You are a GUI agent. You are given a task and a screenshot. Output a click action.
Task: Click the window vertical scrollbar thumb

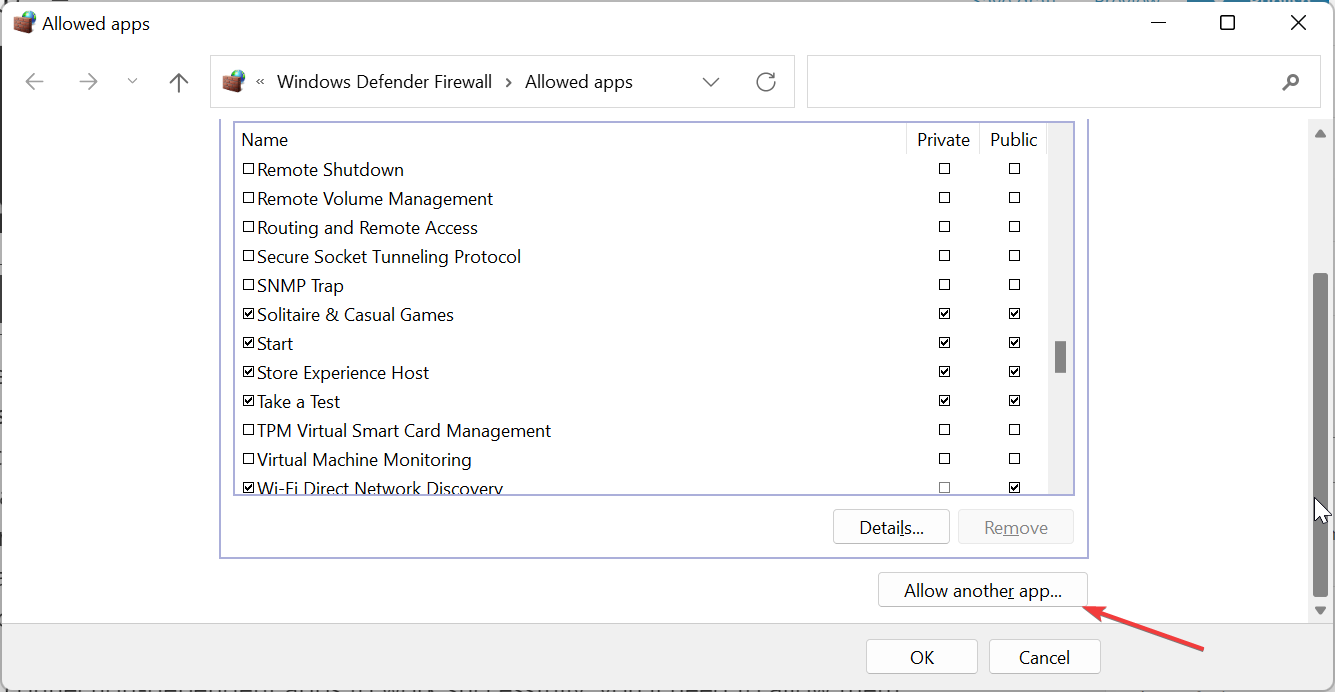coord(1322,434)
